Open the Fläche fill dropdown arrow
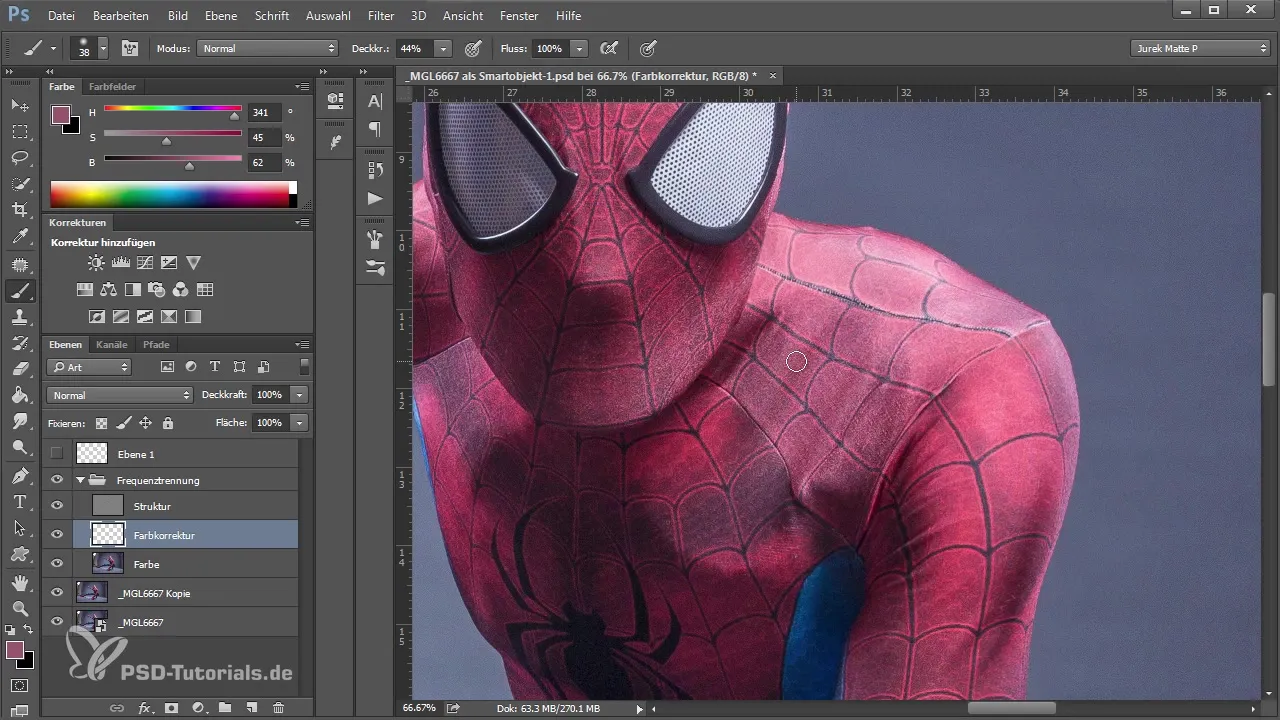The height and width of the screenshot is (720, 1280). [299, 423]
